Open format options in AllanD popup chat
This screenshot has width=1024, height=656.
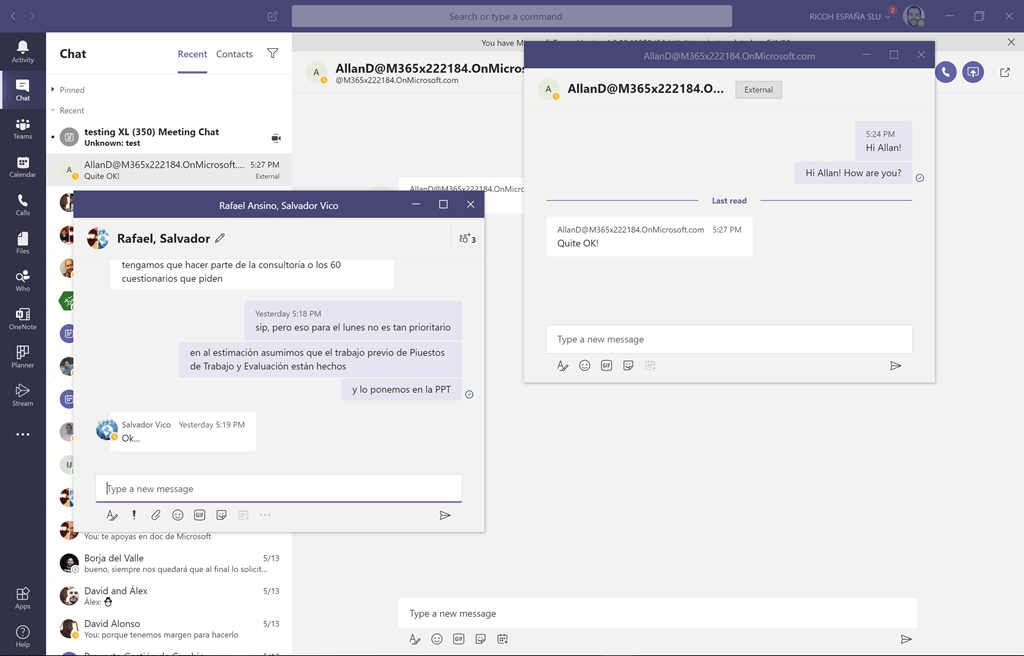(562, 365)
